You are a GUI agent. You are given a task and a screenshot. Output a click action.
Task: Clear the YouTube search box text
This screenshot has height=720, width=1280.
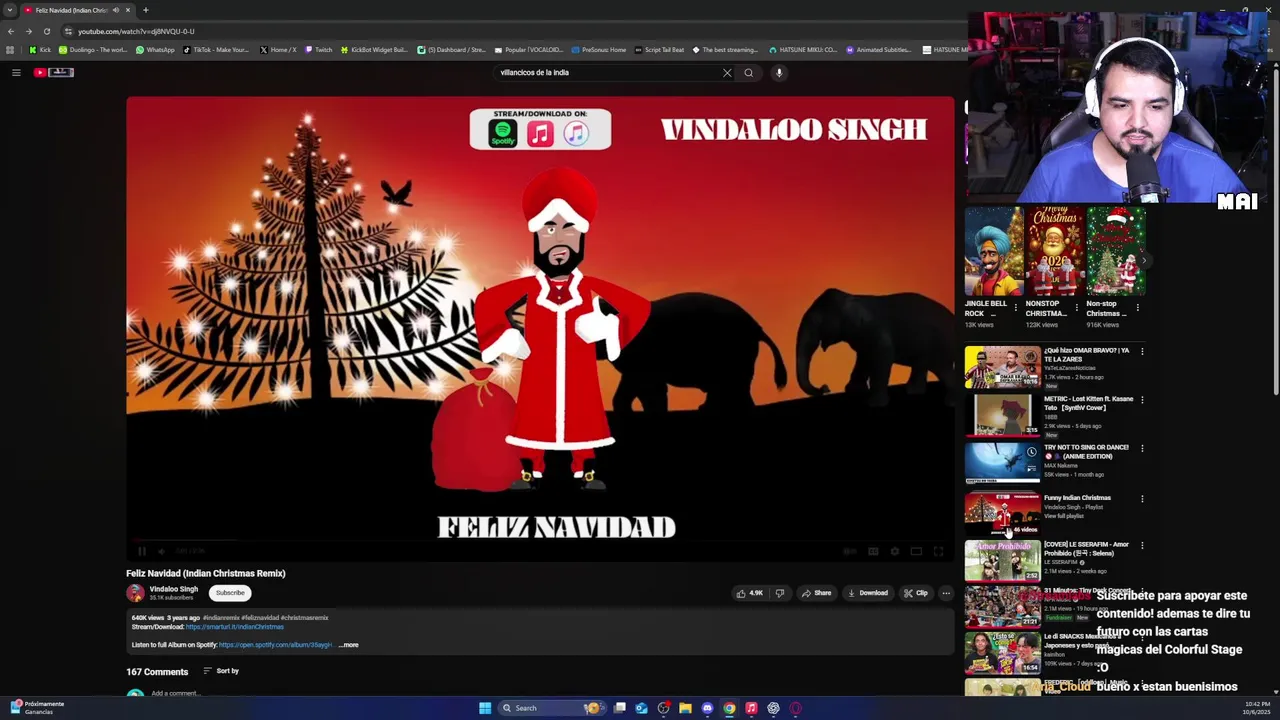pos(727,72)
